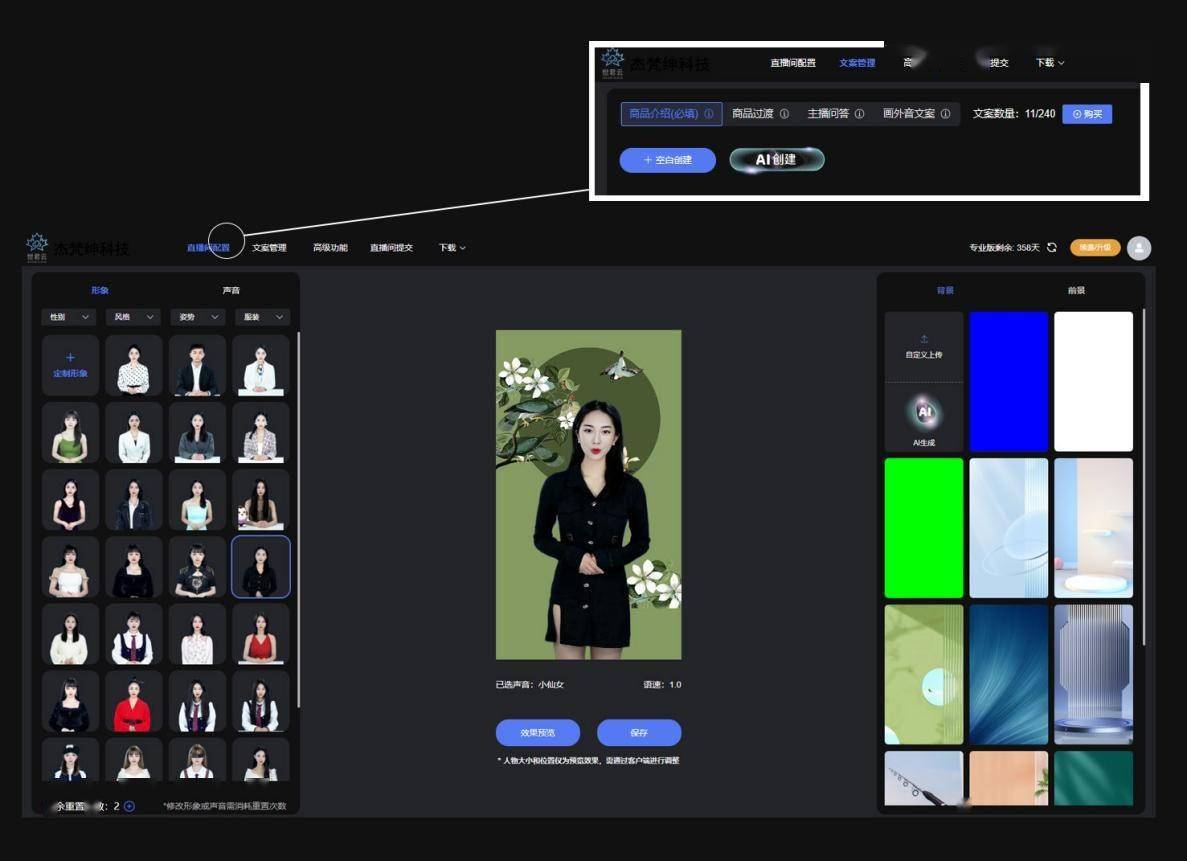This screenshot has width=1187, height=861.
Task: Select the green background color swatch
Action: pyautogui.click(x=923, y=528)
